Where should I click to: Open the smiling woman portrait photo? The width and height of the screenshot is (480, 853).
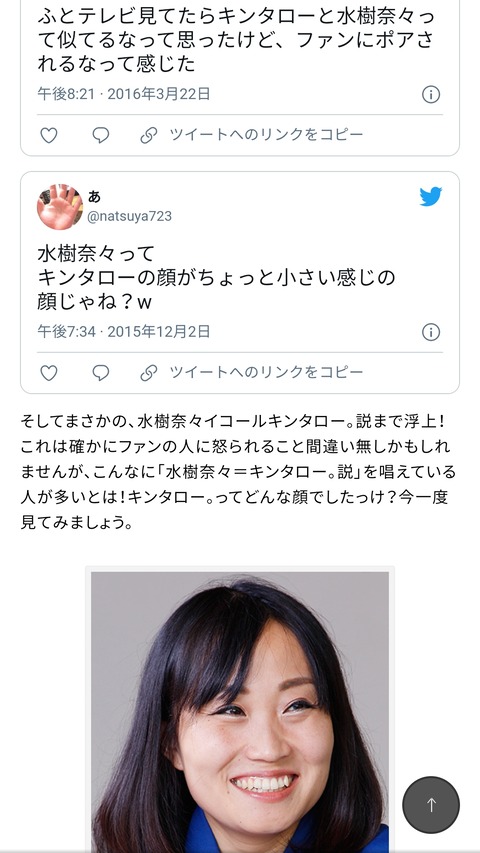239,709
